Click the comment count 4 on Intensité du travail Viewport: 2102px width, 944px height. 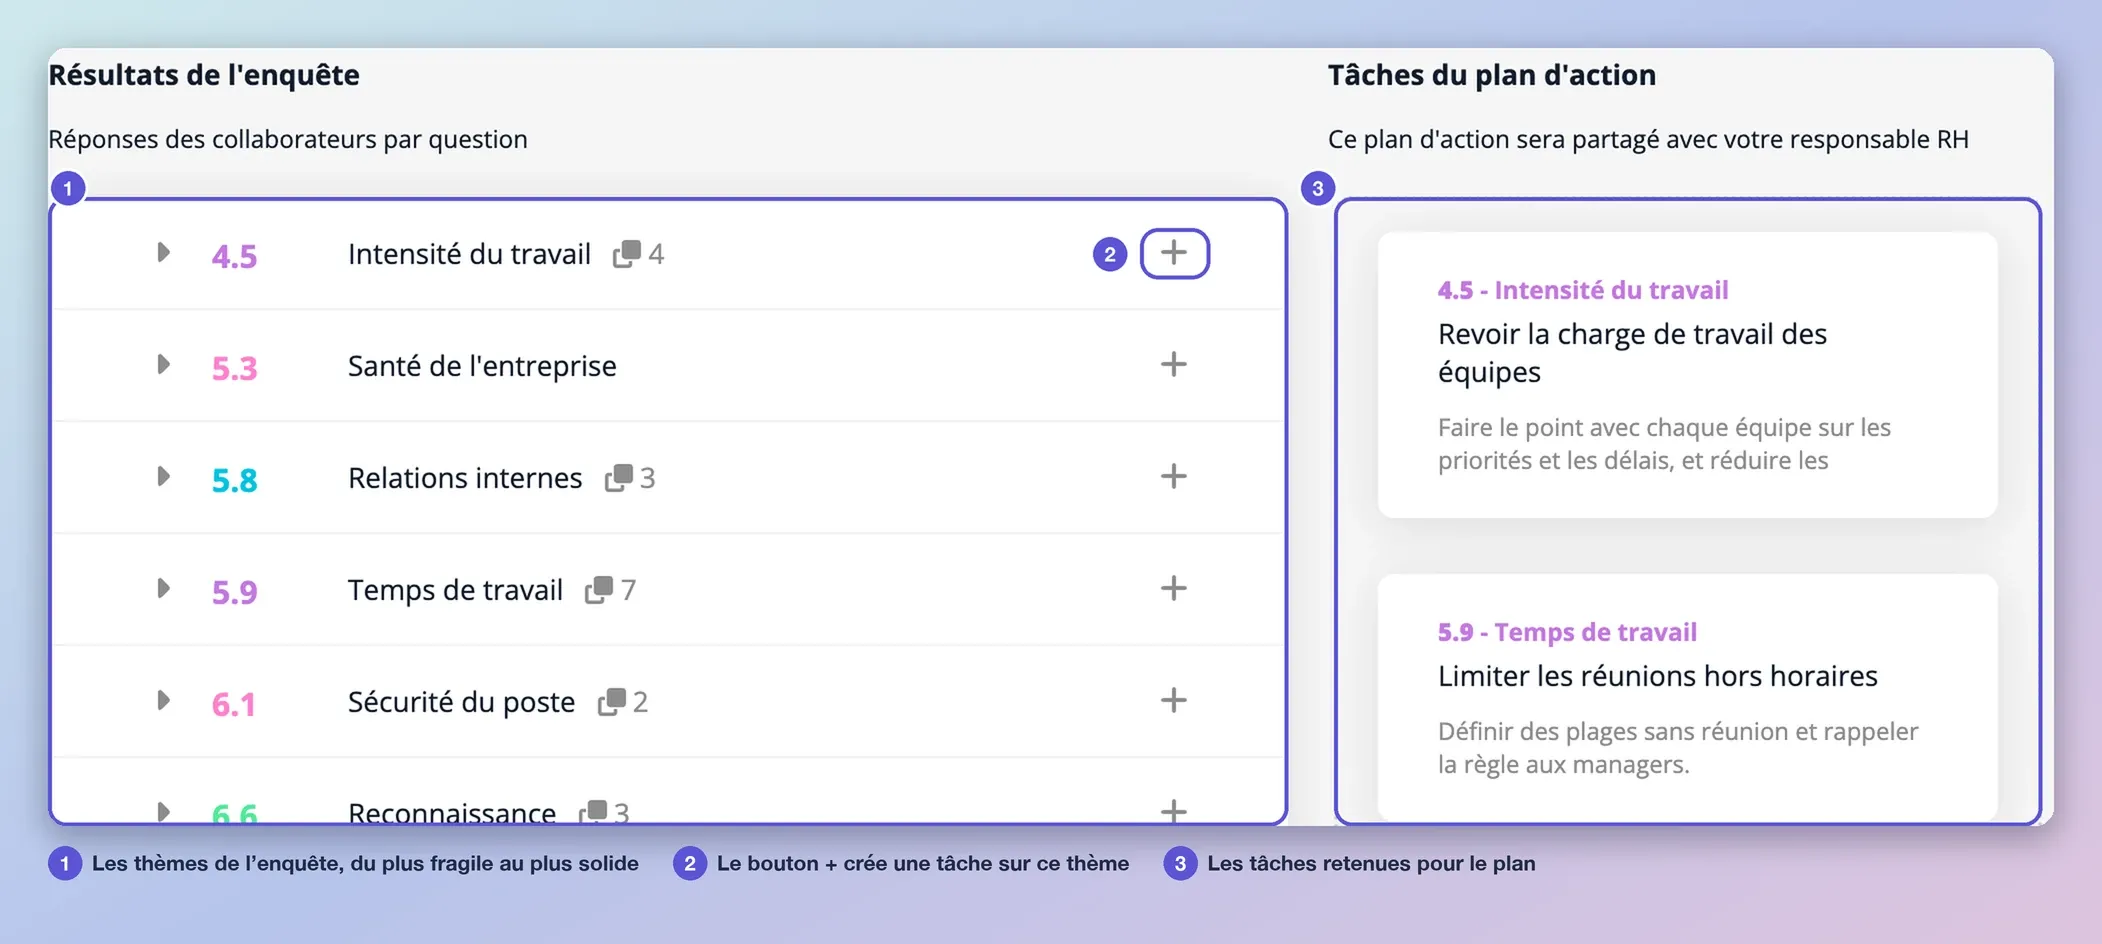tap(656, 254)
